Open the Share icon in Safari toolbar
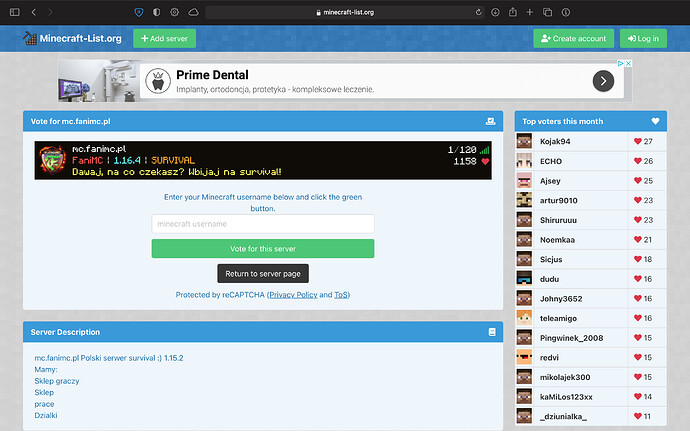The height and width of the screenshot is (431, 690). click(513, 12)
